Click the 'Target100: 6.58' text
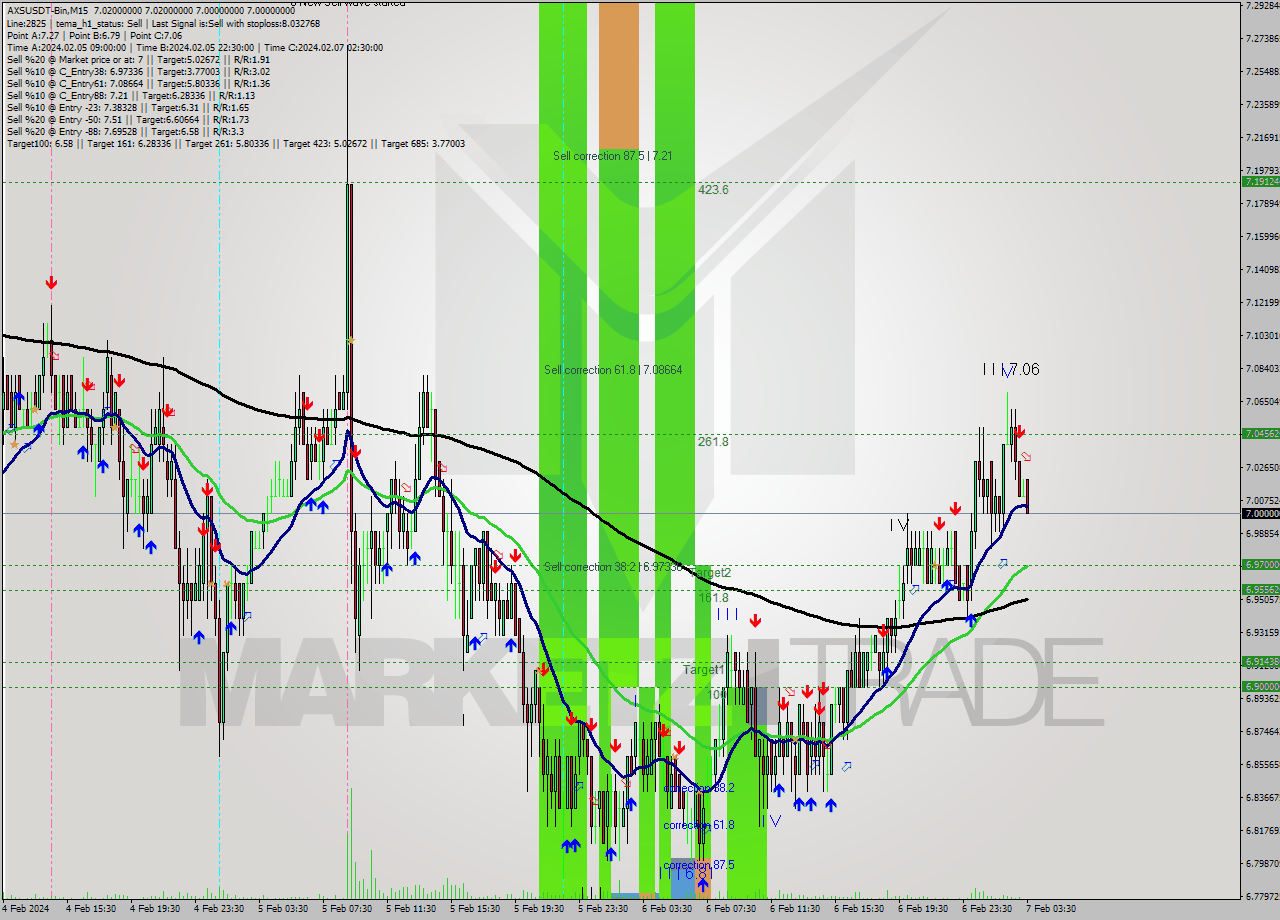This screenshot has height=920, width=1280. 42,143
